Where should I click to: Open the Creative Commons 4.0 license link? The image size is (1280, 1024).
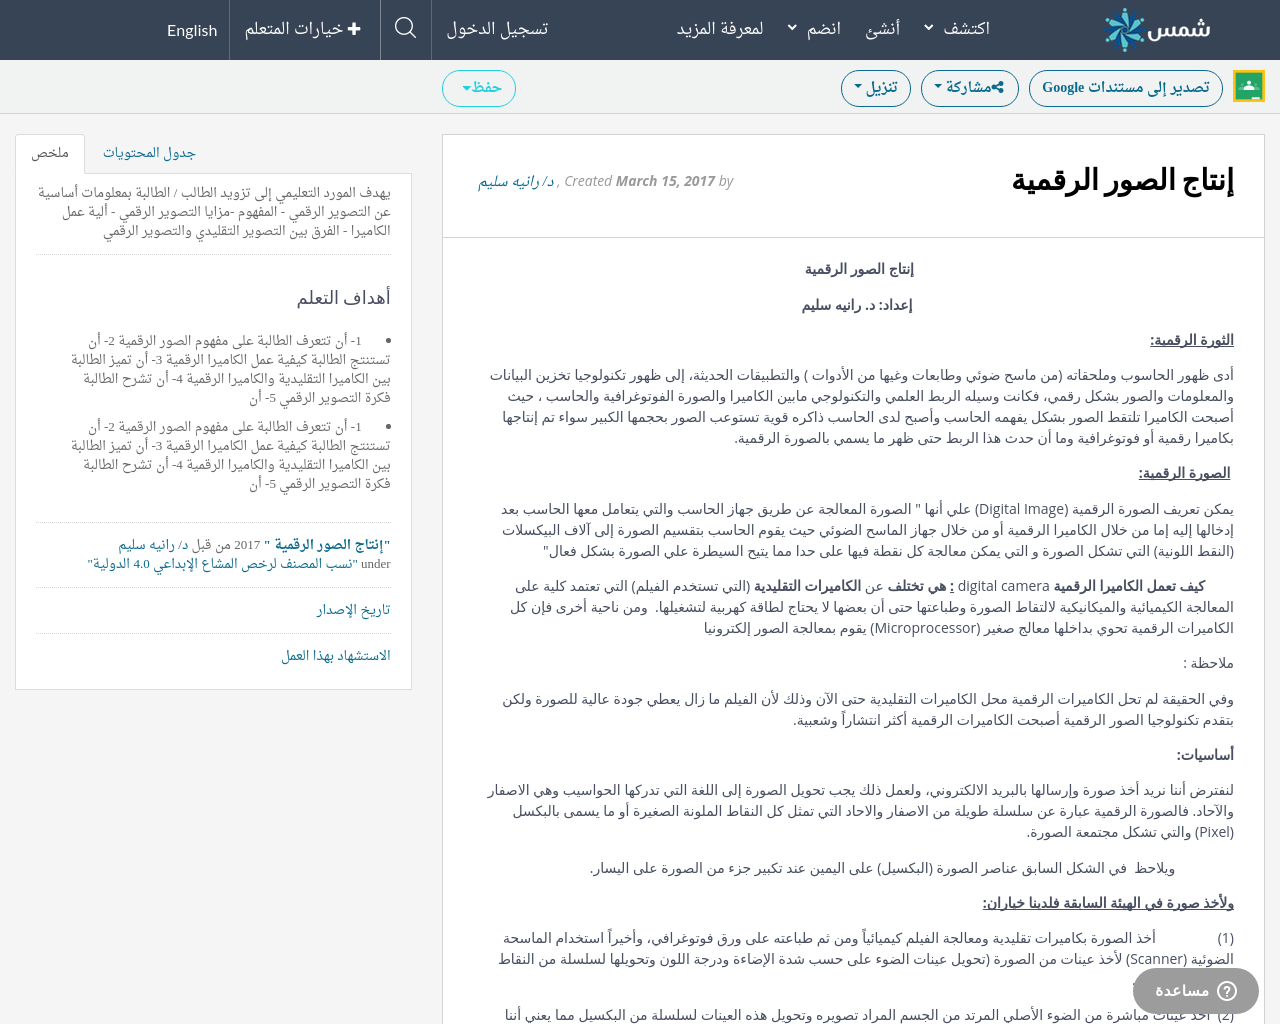(x=222, y=564)
